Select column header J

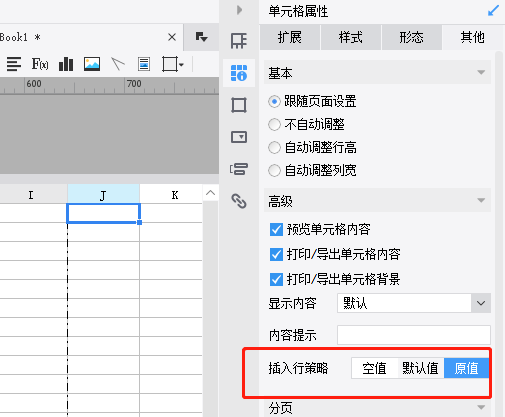[x=103, y=195]
